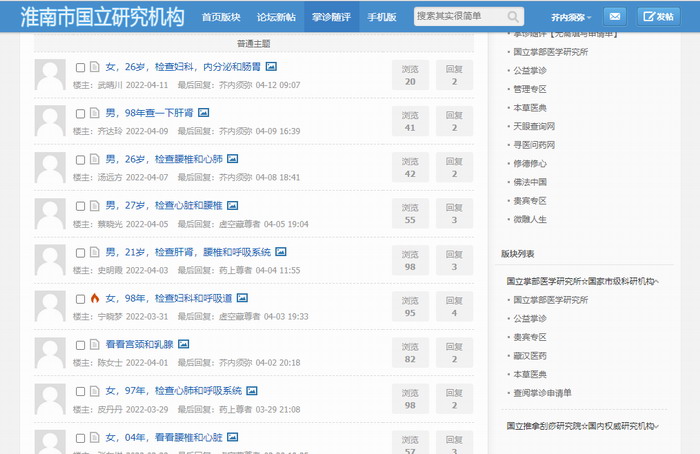Open 查阅掌诊申请单 board link
Image resolution: width=700 pixels, height=454 pixels.
pyautogui.click(x=542, y=393)
